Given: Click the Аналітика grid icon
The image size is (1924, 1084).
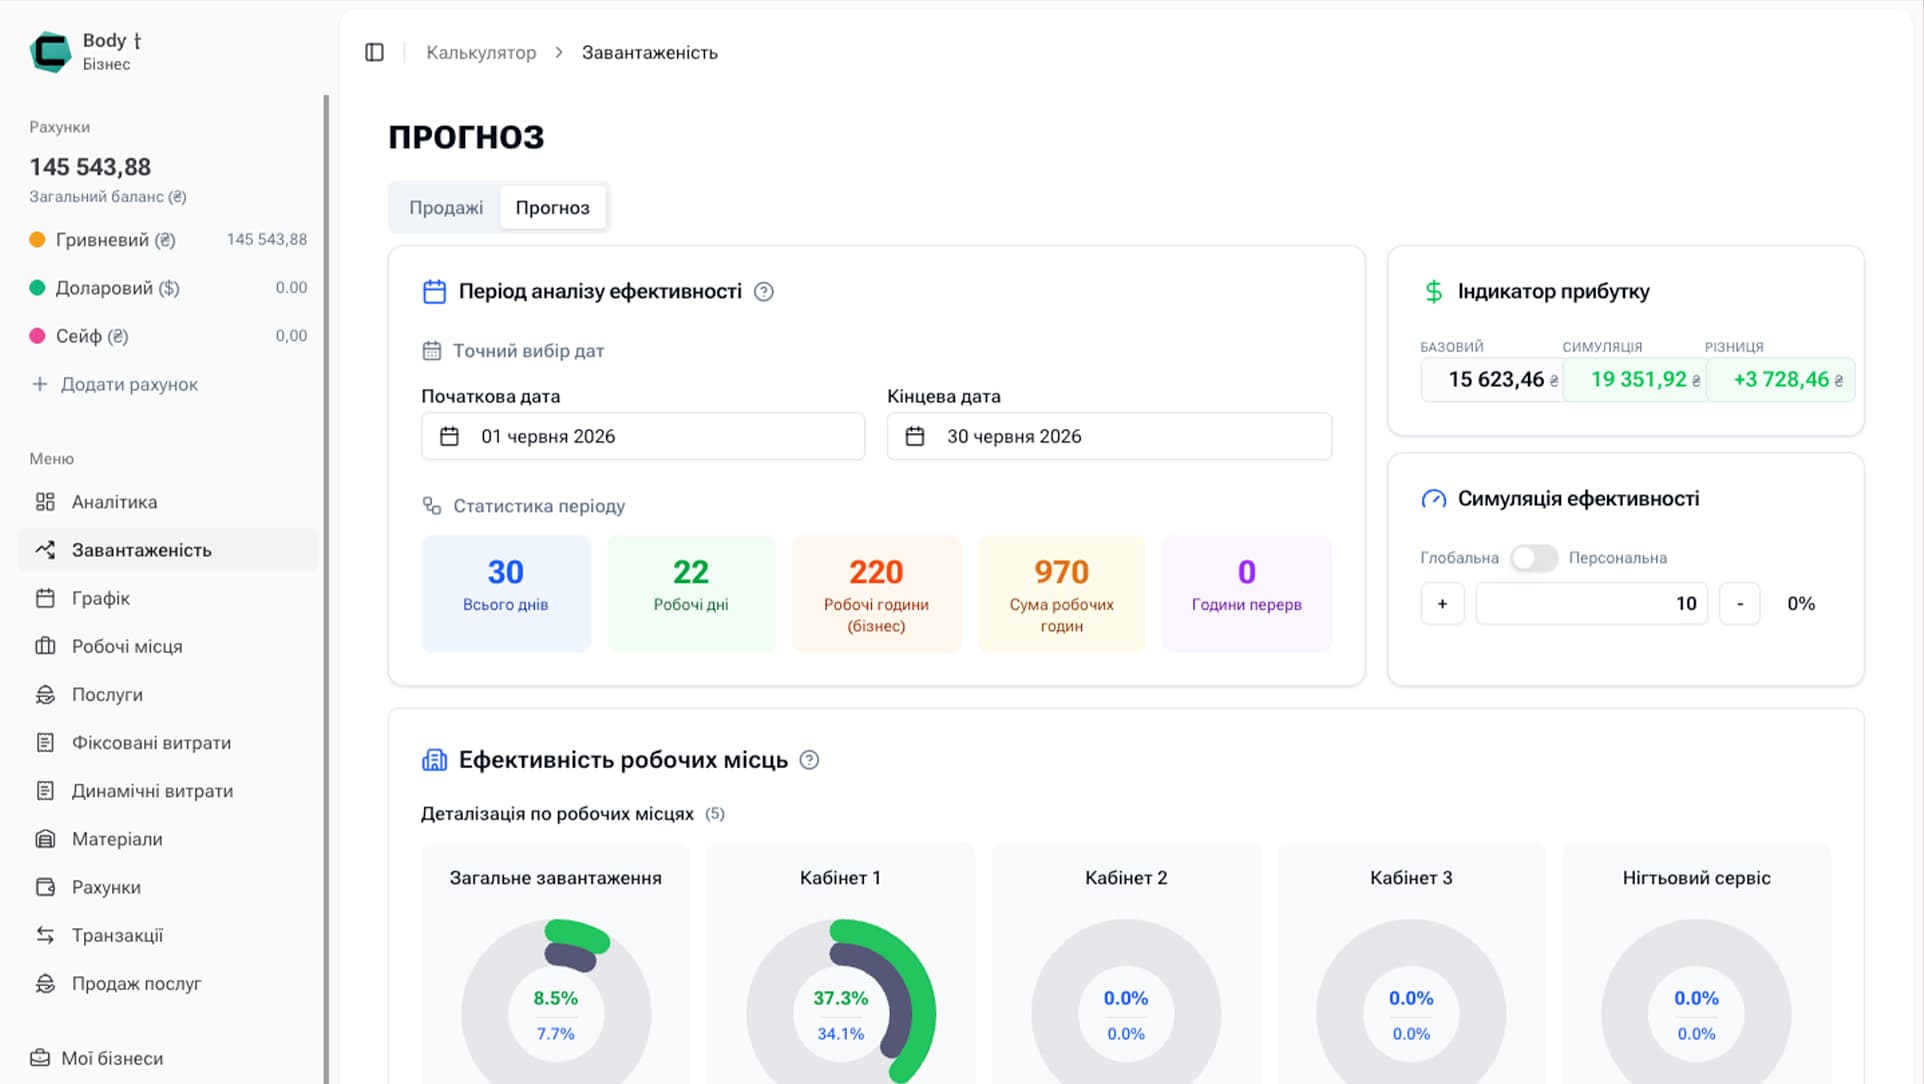Looking at the screenshot, I should pos(45,502).
